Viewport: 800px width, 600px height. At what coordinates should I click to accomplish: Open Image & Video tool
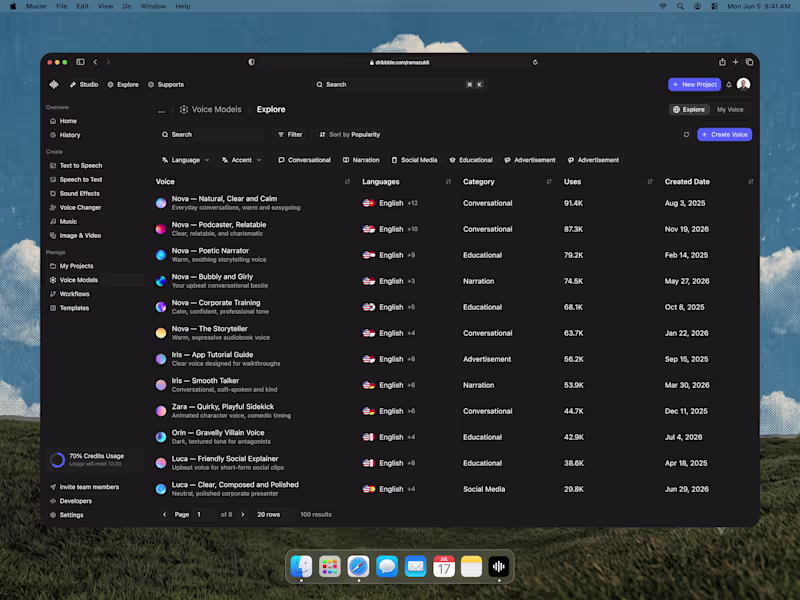pos(76,236)
